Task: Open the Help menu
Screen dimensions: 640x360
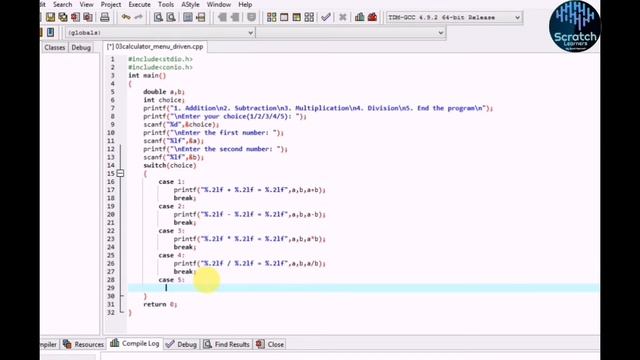Action: (245, 4)
